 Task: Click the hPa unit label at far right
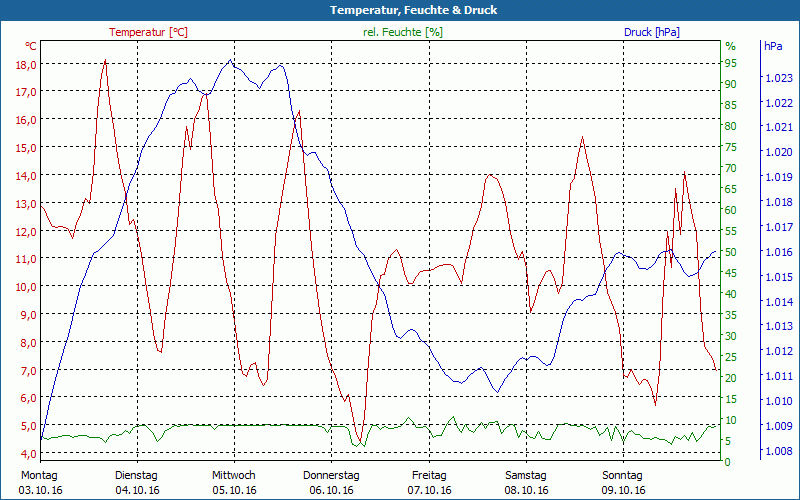[773, 46]
